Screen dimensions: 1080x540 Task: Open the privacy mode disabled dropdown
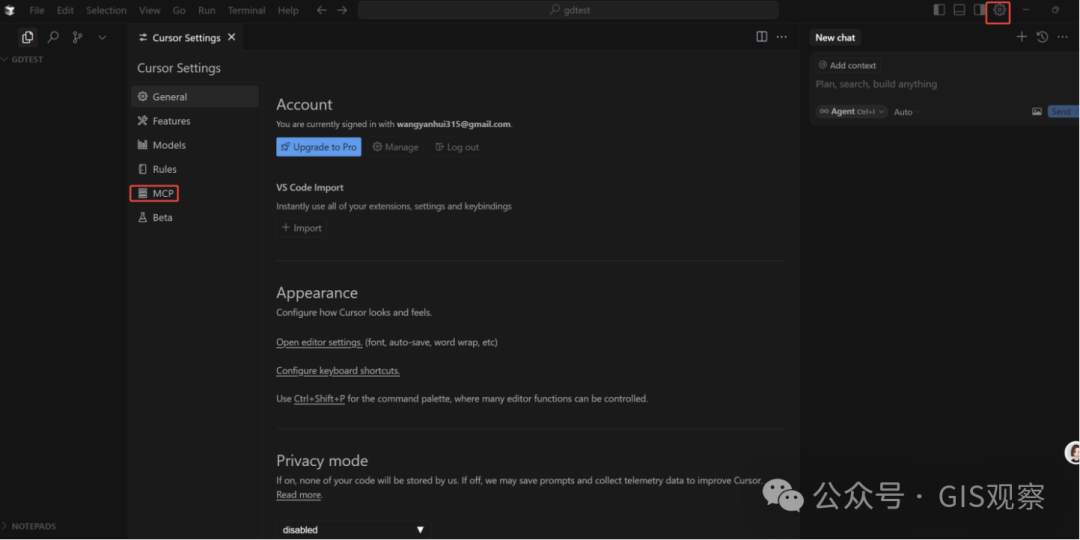pos(353,530)
